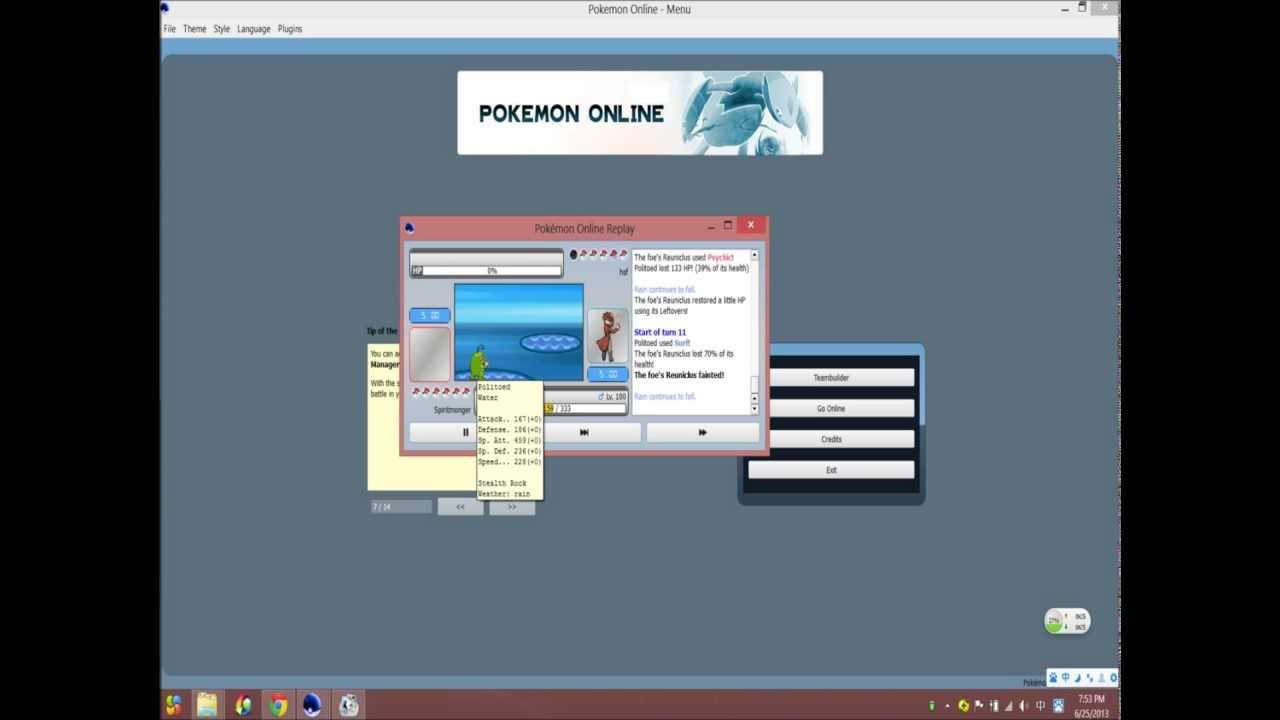The width and height of the screenshot is (1280, 720).
Task: Open the taskbar clock and date
Action: coord(1091,707)
